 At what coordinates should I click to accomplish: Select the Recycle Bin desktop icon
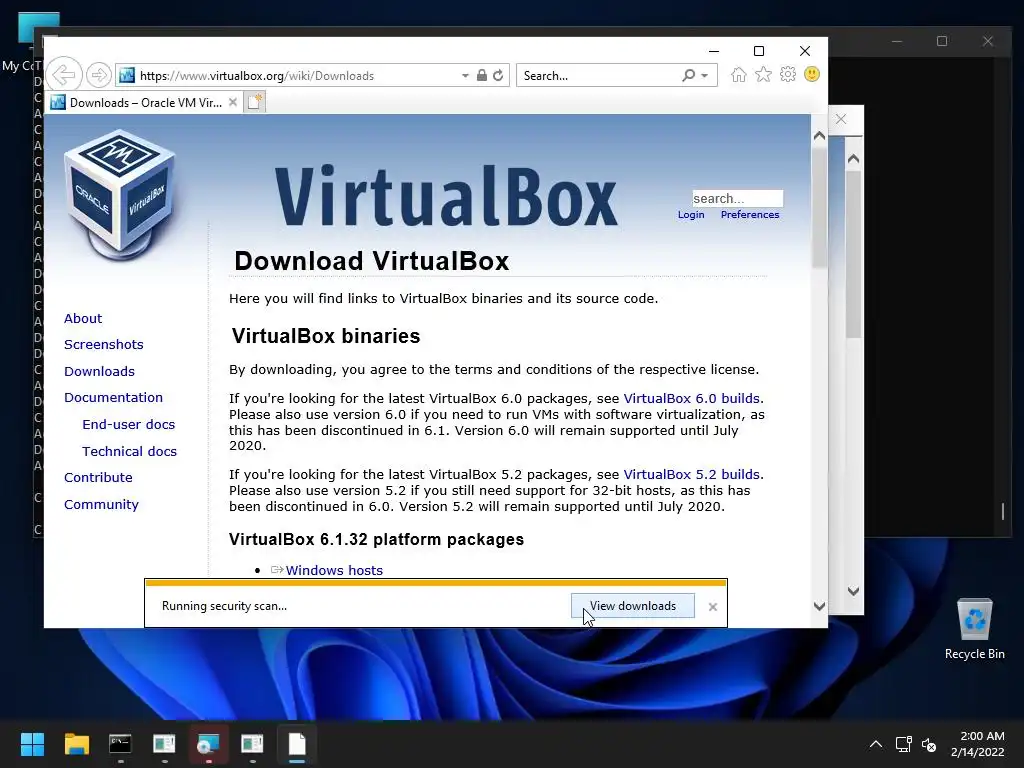tap(974, 630)
